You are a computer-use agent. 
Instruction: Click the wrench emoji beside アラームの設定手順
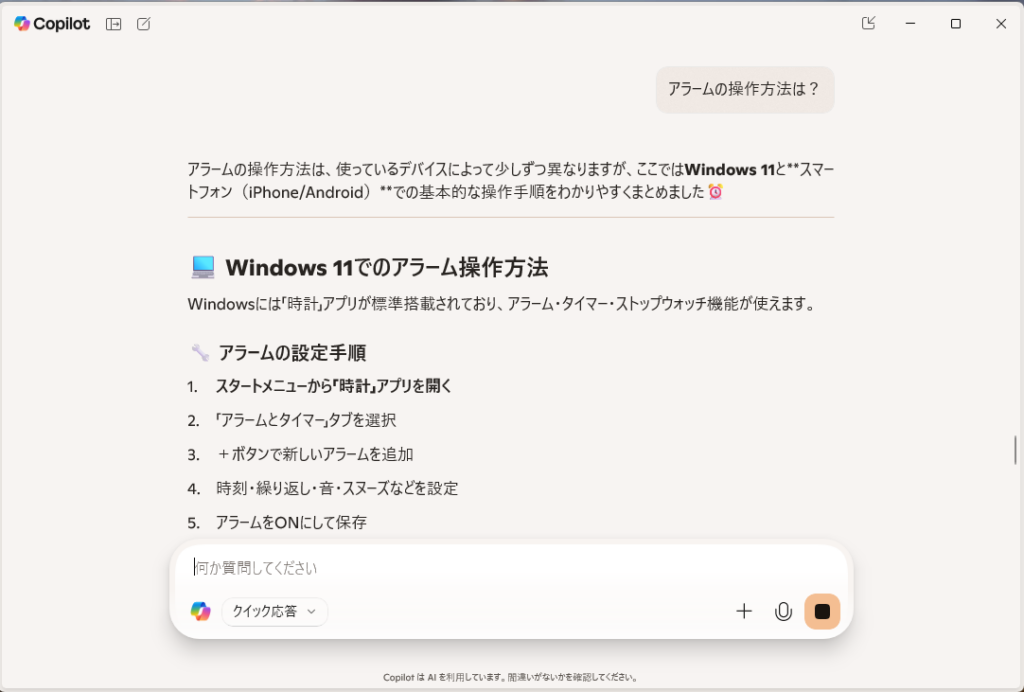200,353
